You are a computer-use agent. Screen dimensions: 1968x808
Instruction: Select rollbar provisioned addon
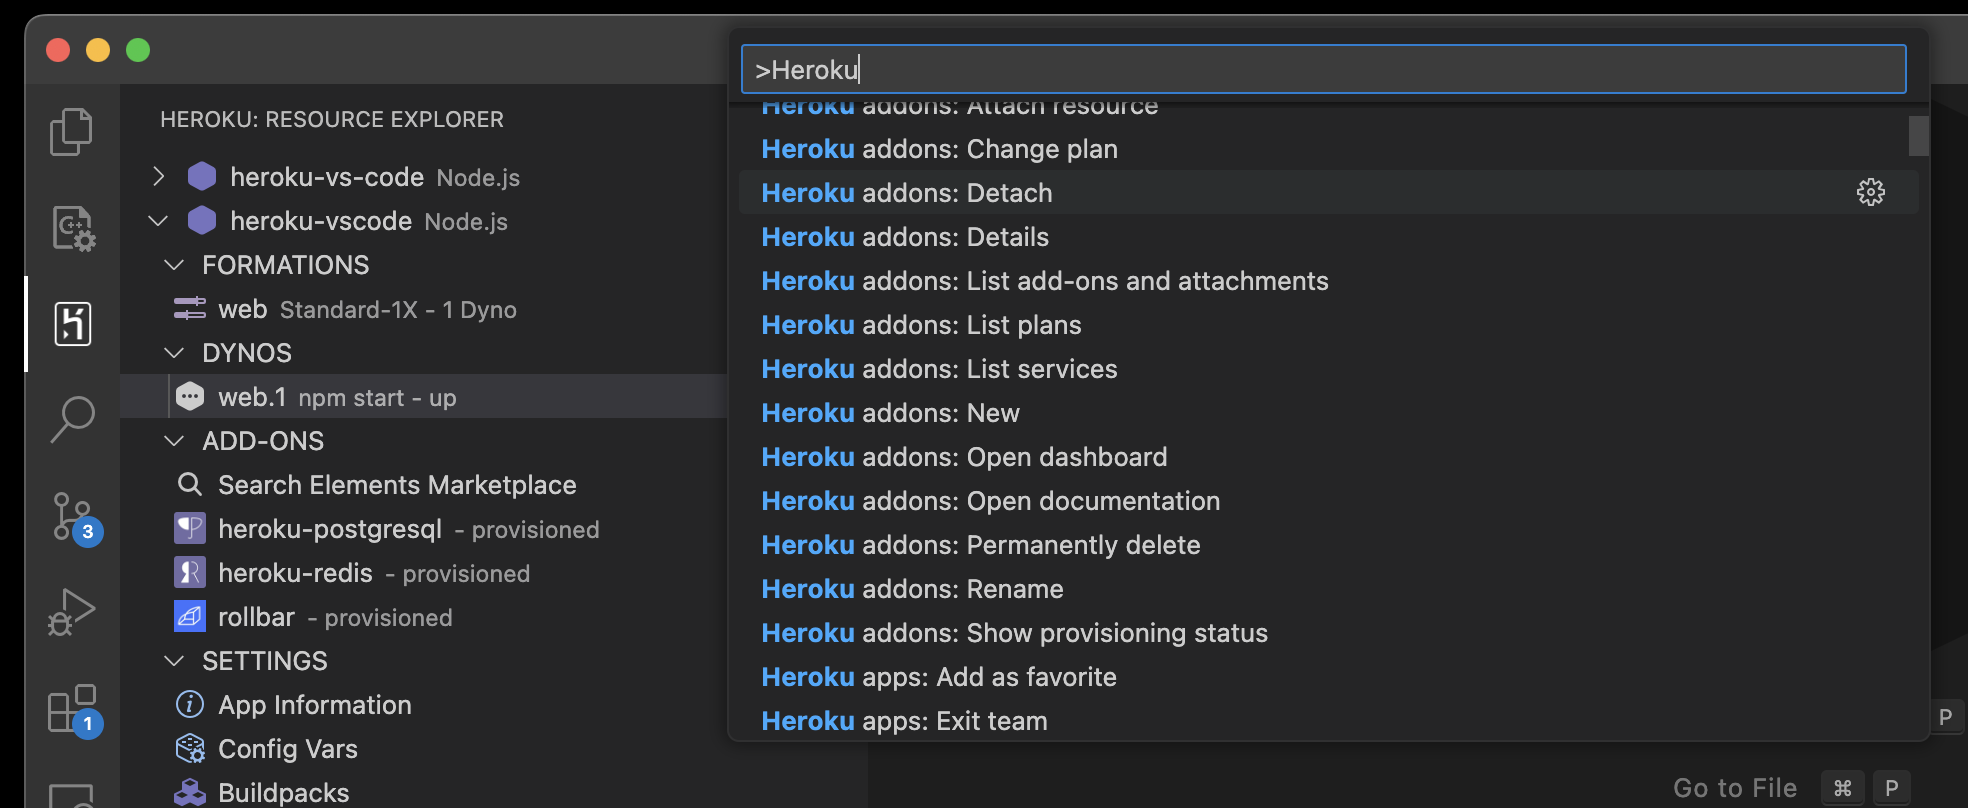point(424,617)
